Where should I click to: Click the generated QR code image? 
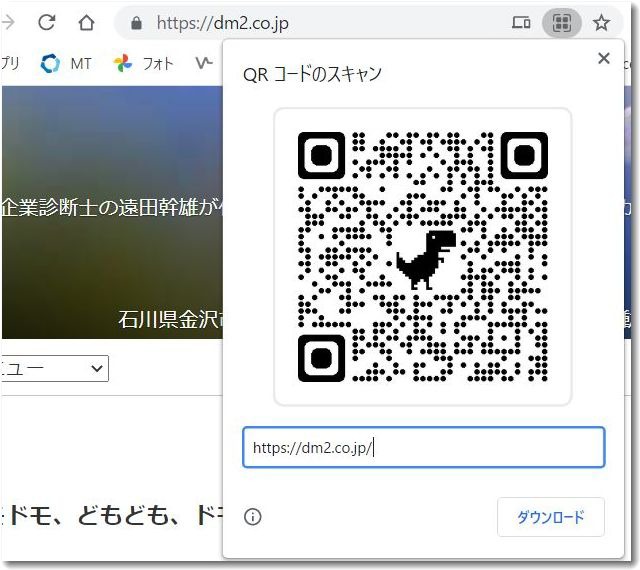pos(422,257)
